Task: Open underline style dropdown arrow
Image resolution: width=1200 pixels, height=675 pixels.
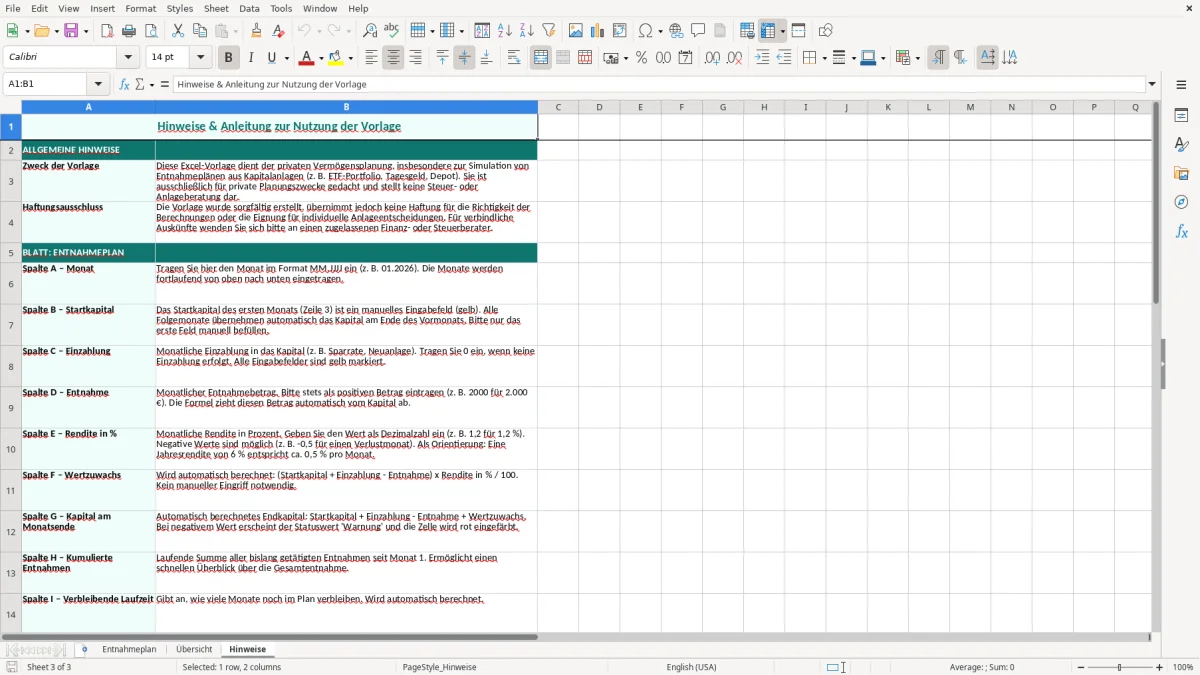Action: (286, 58)
